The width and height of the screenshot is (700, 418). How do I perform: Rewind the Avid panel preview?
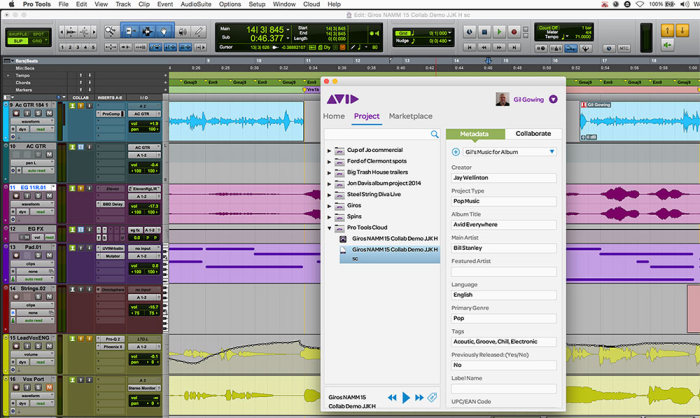(x=392, y=397)
